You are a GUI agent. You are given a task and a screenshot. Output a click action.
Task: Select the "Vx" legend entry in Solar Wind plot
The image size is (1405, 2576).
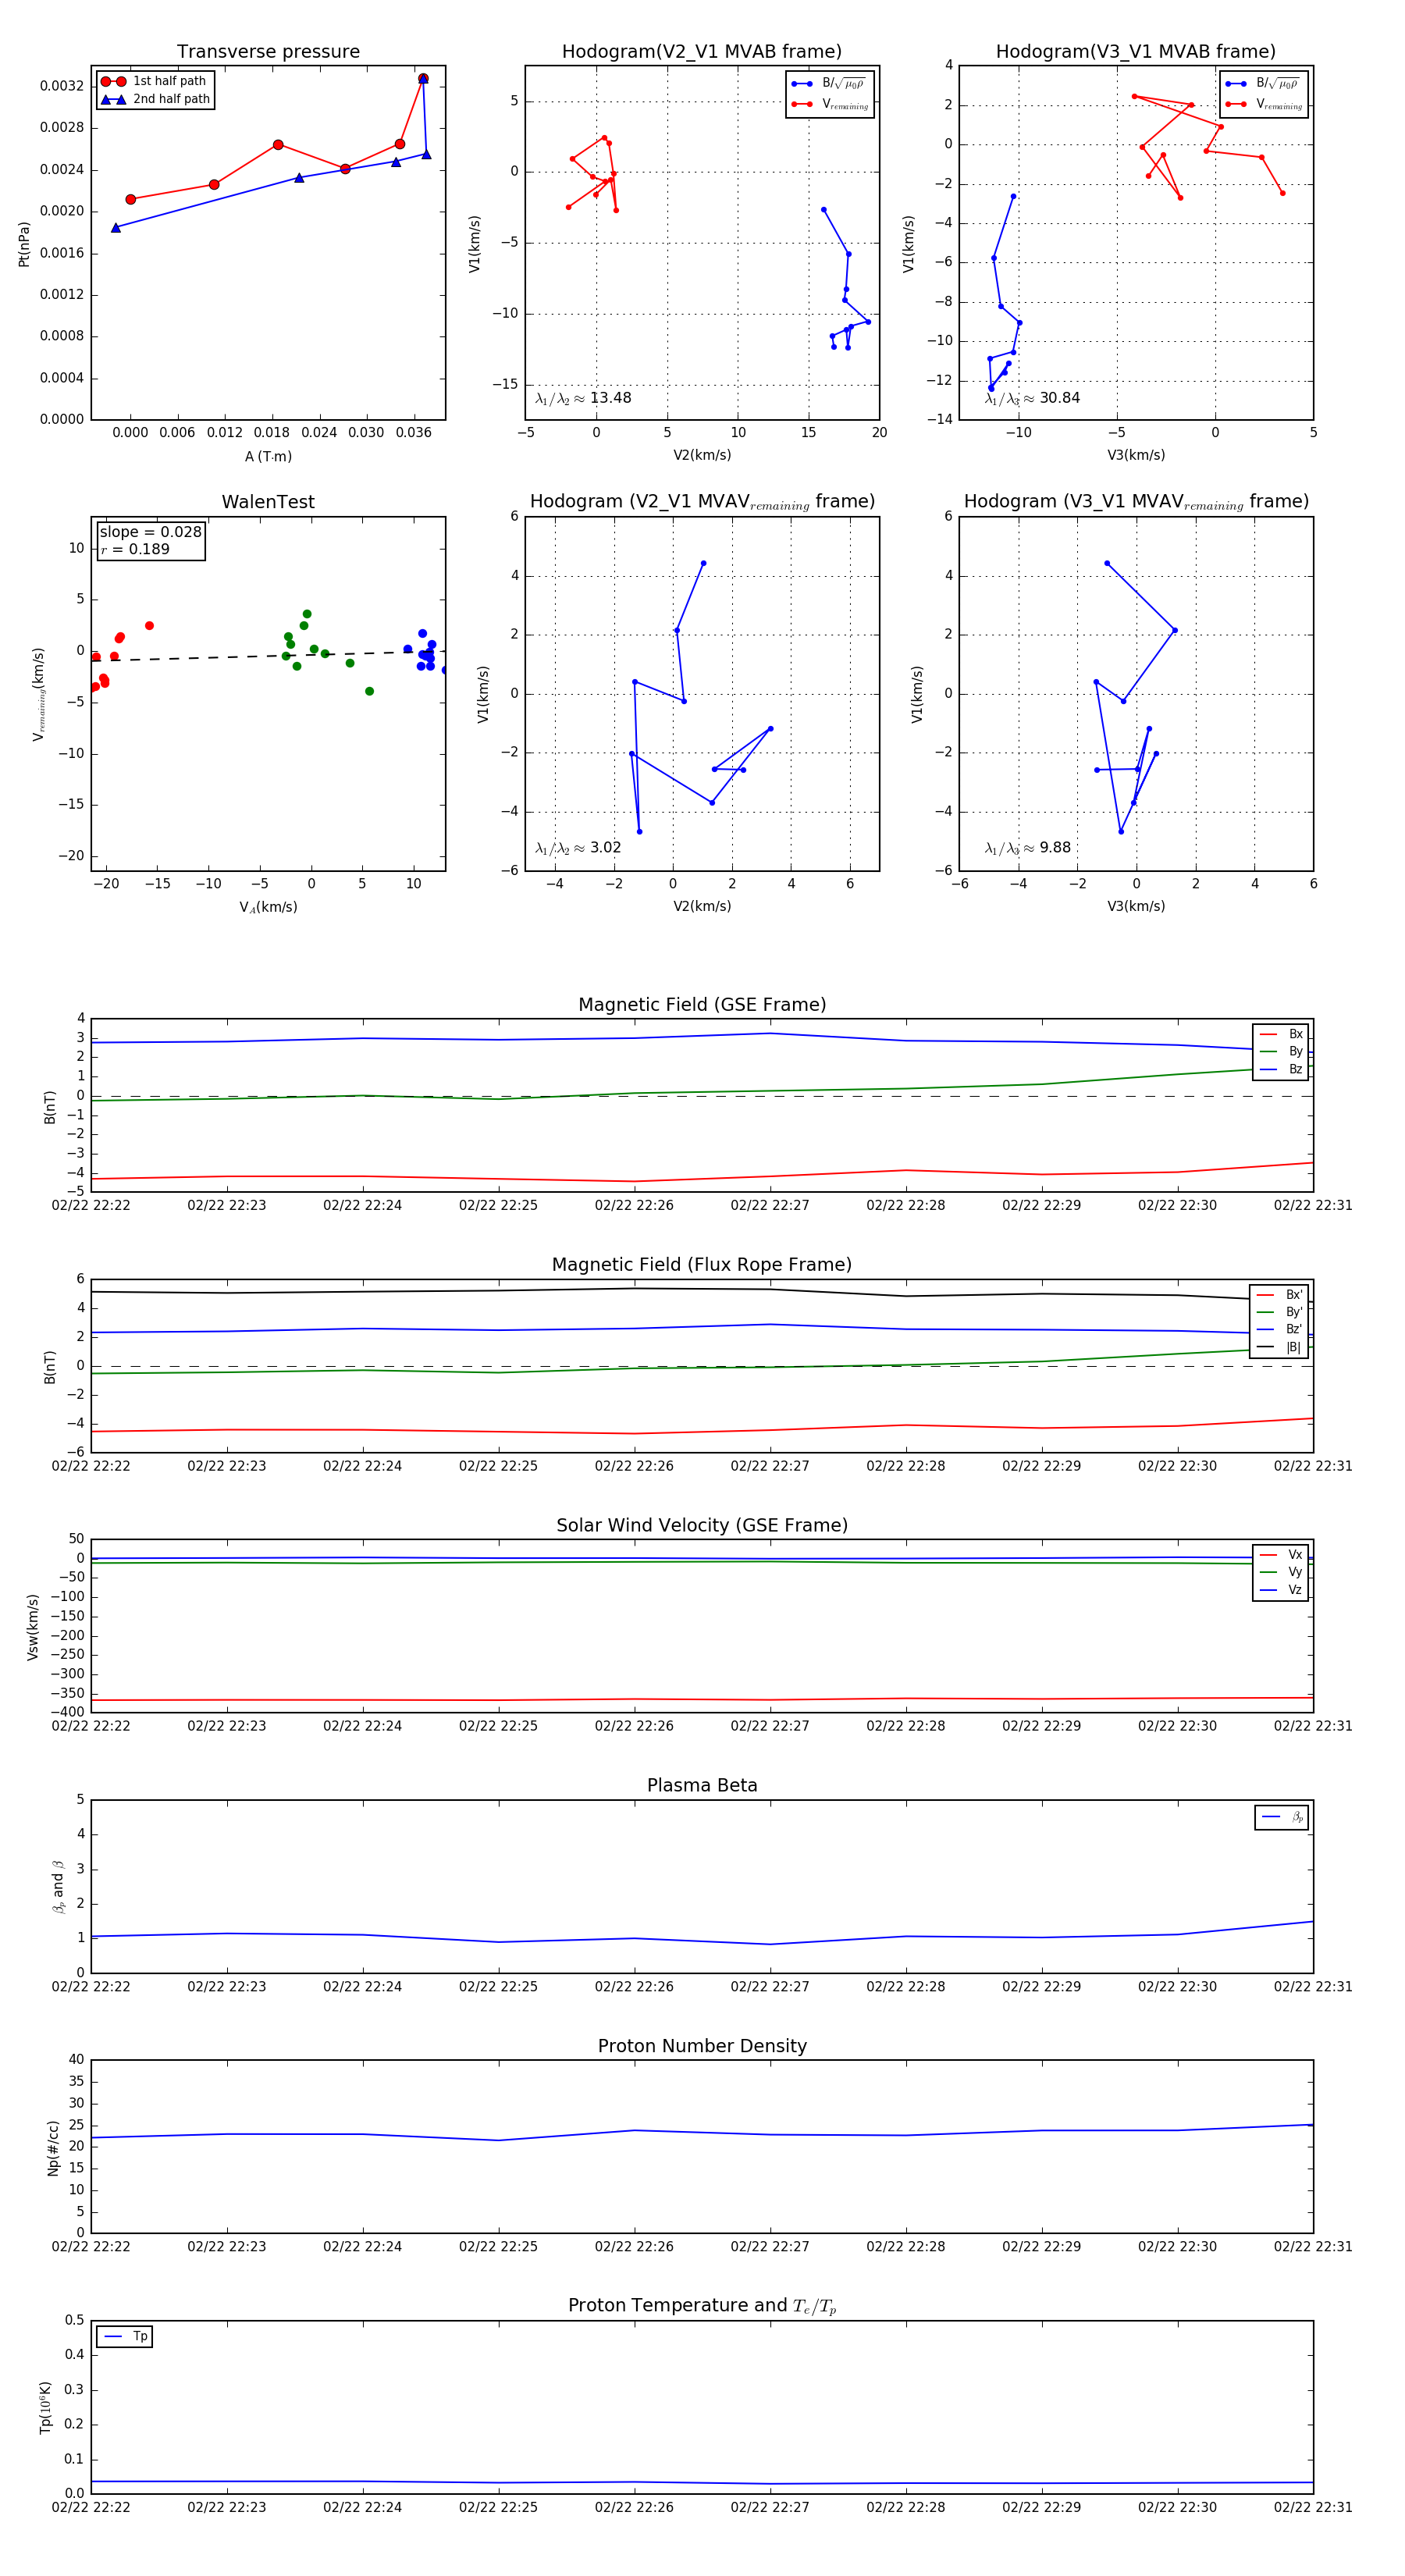(1281, 1555)
